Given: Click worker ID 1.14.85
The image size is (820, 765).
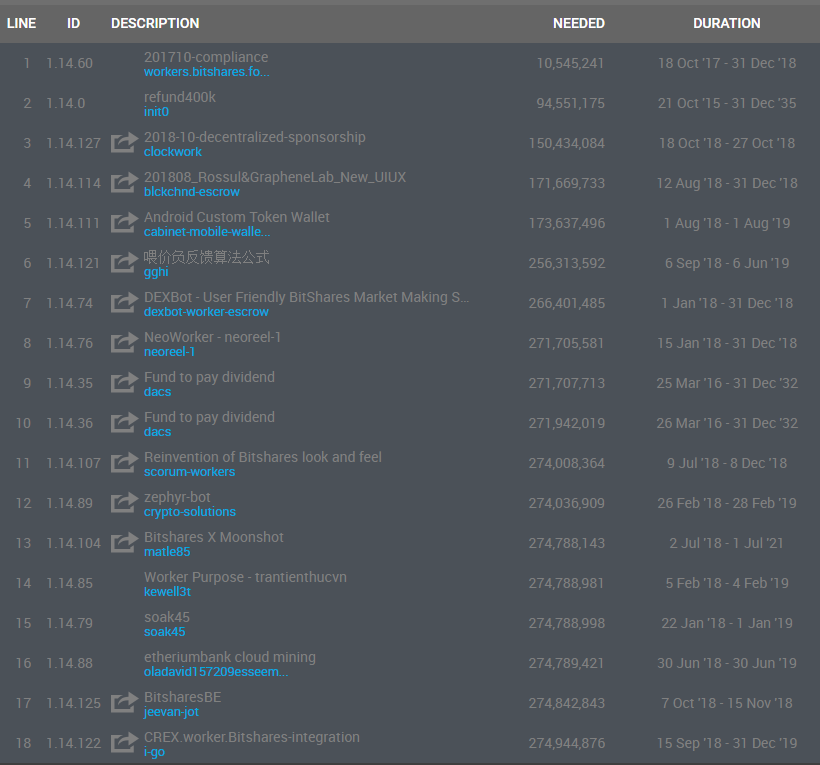Looking at the screenshot, I should (70, 583).
